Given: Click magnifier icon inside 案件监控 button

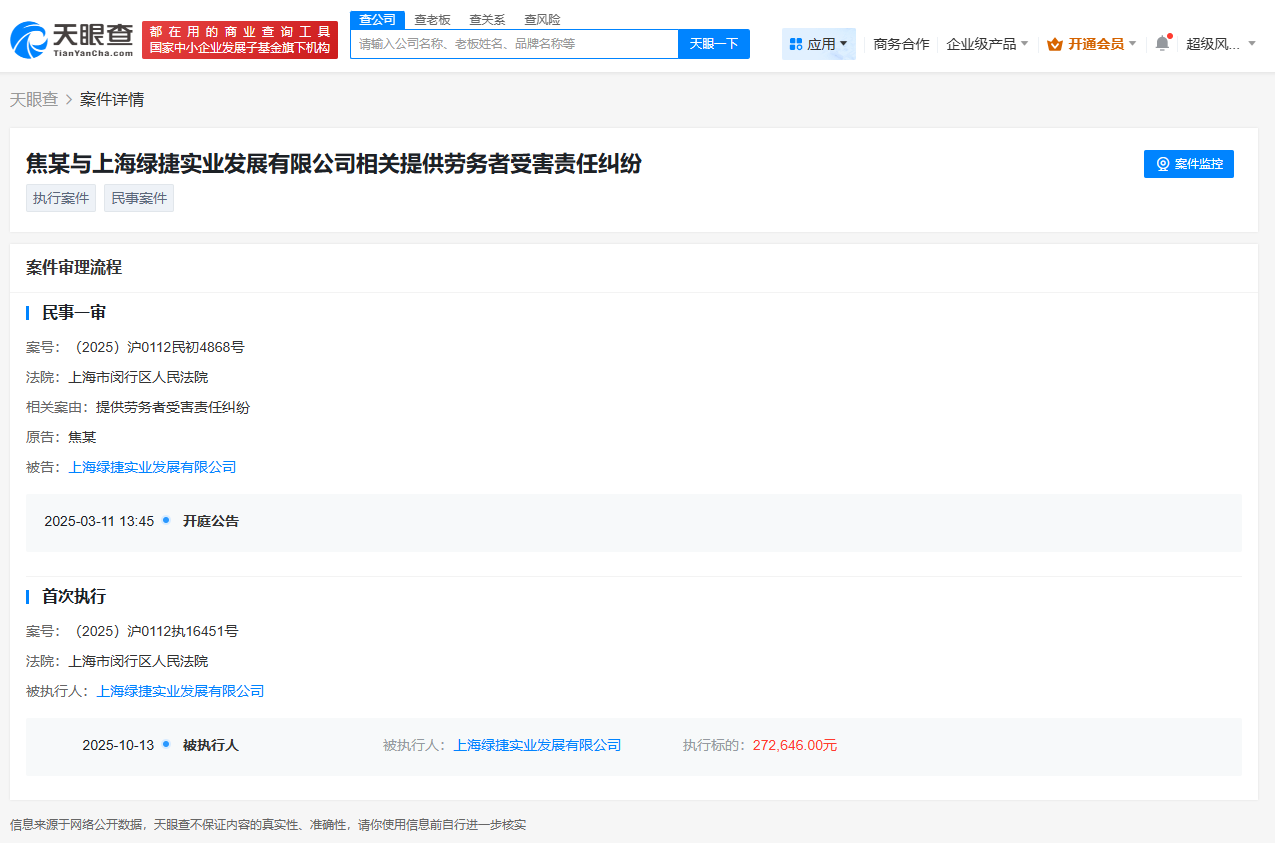Looking at the screenshot, I should point(1162,163).
